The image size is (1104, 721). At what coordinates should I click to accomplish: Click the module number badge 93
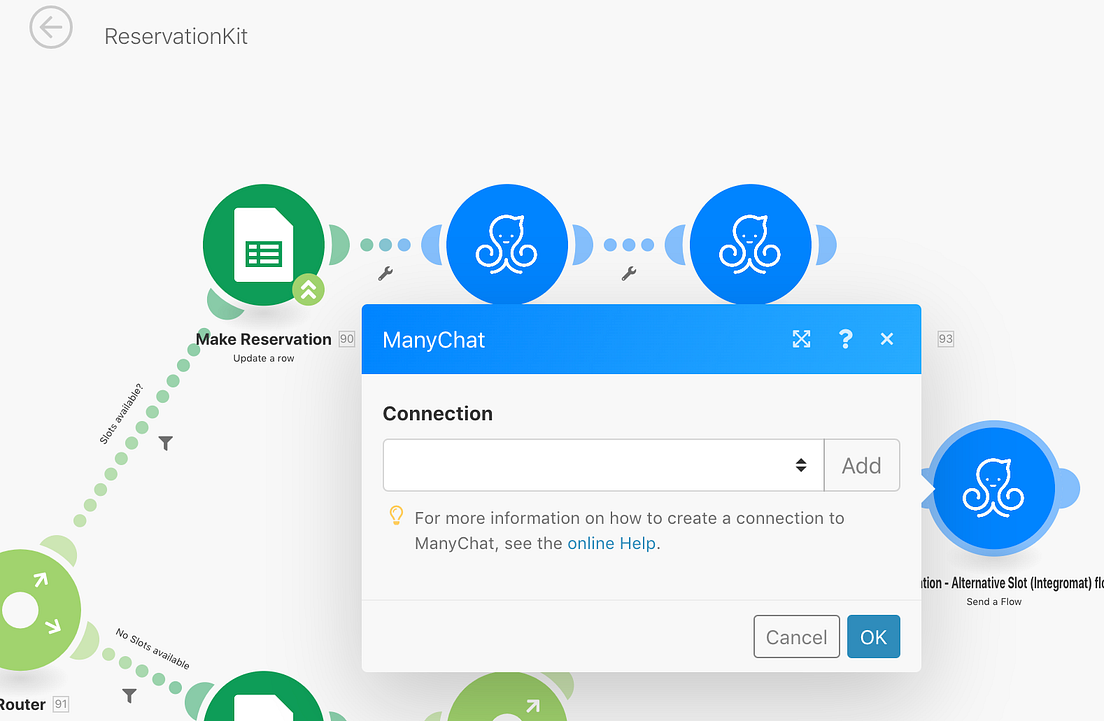pyautogui.click(x=946, y=339)
